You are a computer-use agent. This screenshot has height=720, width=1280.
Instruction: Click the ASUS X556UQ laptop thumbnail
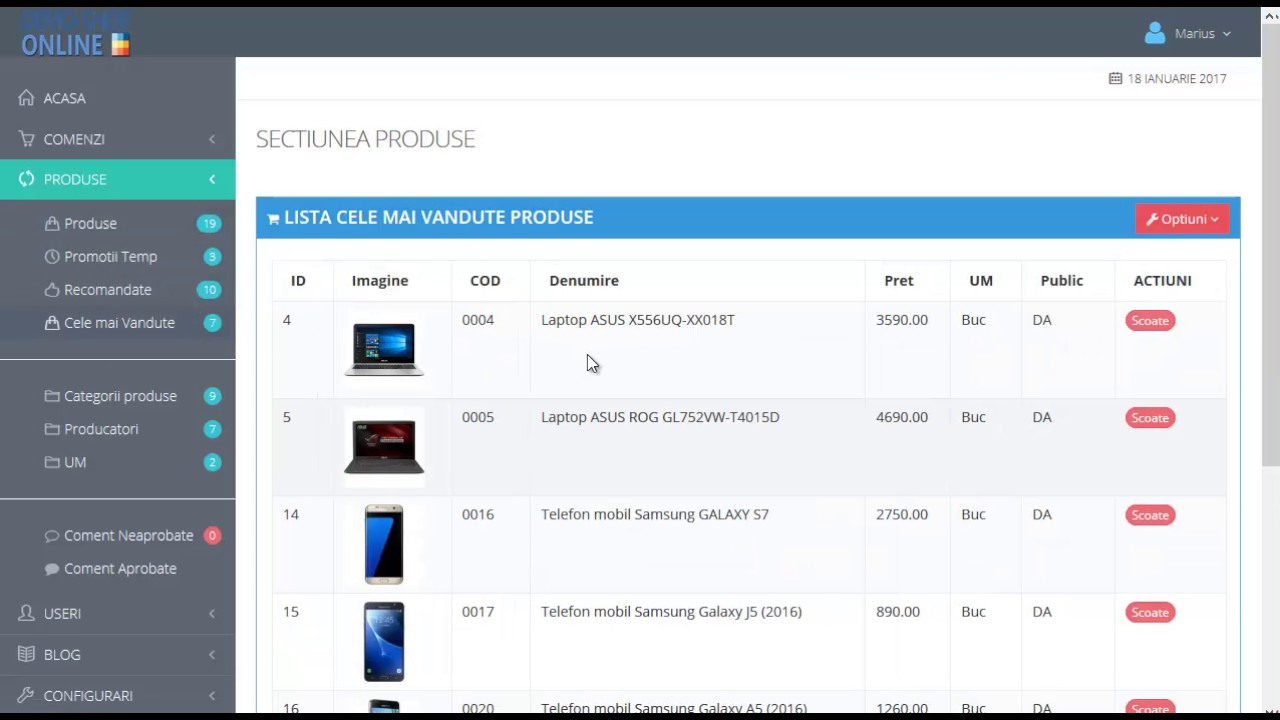(x=384, y=349)
